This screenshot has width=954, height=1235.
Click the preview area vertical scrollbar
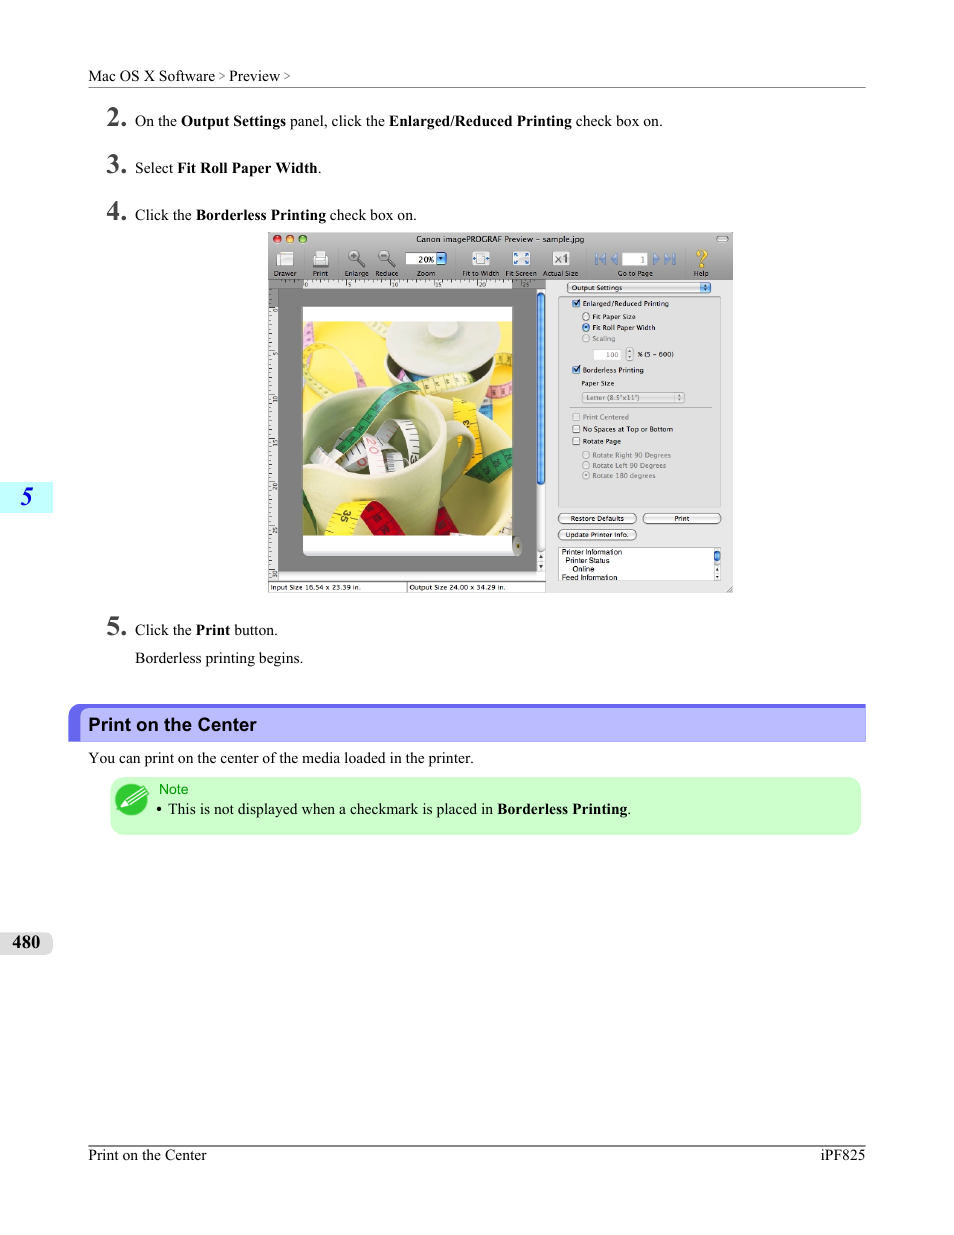click(x=541, y=388)
